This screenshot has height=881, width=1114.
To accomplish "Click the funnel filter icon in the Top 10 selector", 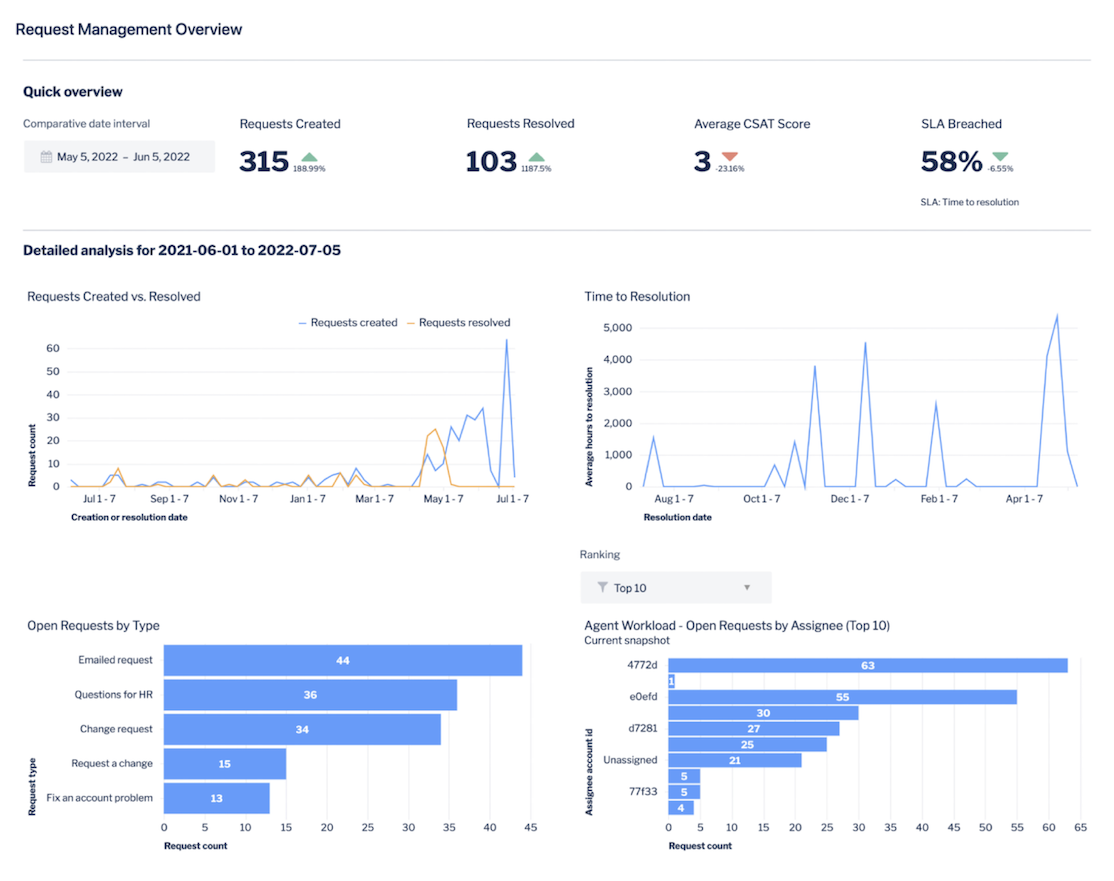I will click(x=601, y=587).
